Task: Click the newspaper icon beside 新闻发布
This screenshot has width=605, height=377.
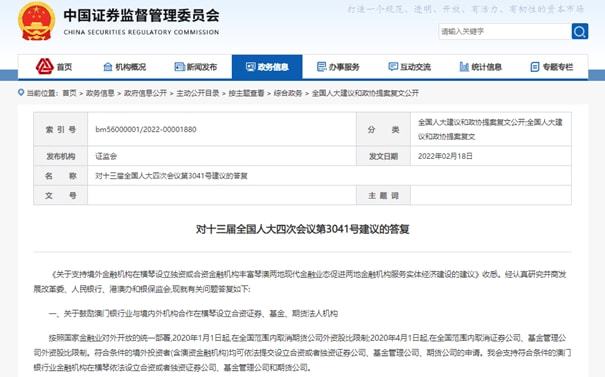Action: tap(179, 67)
